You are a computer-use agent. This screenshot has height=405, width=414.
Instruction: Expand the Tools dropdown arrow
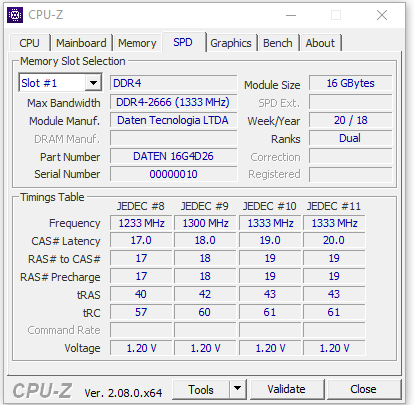coord(237,389)
